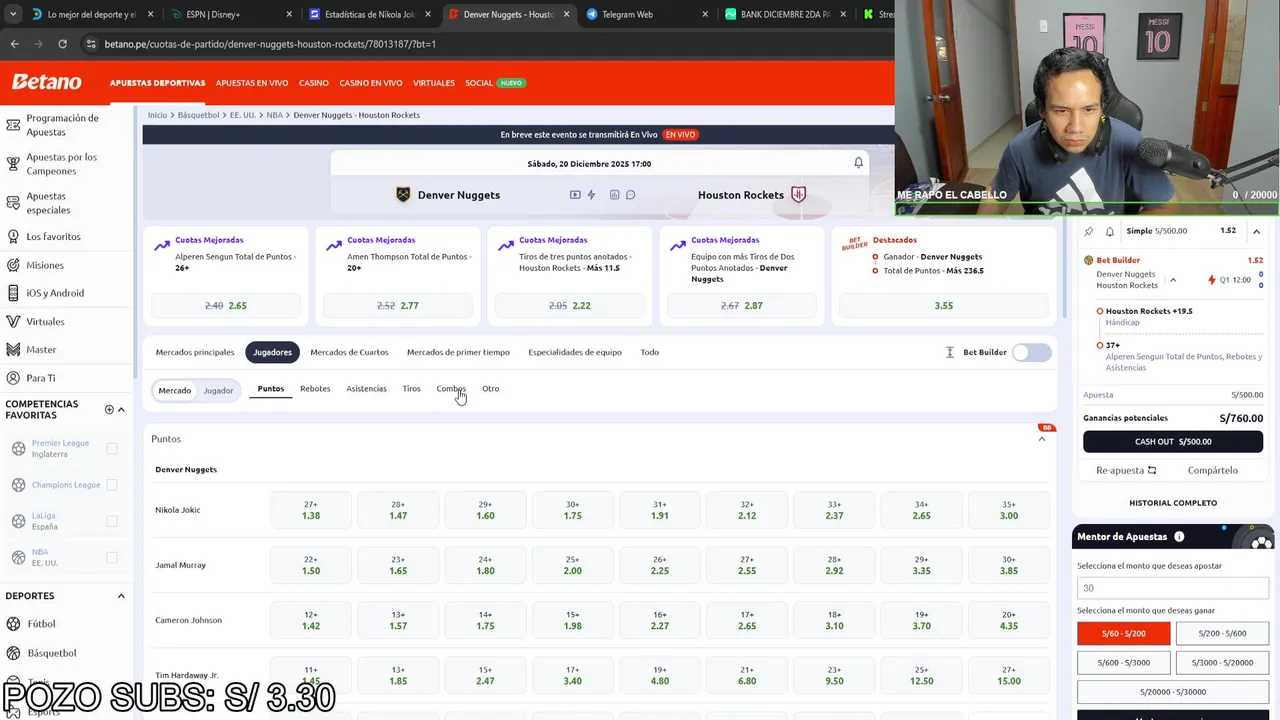
Task: Open the browser tab search chevron
Action: click(x=12, y=14)
